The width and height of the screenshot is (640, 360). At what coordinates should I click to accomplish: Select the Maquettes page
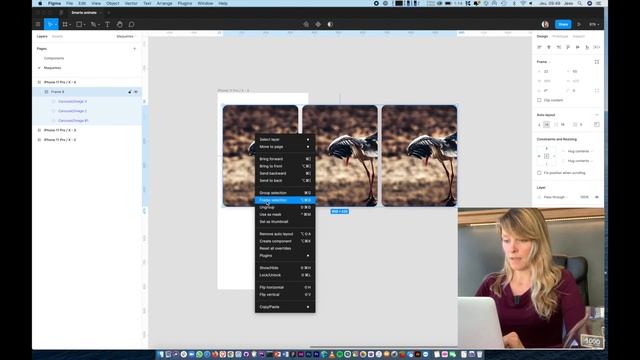(52, 68)
